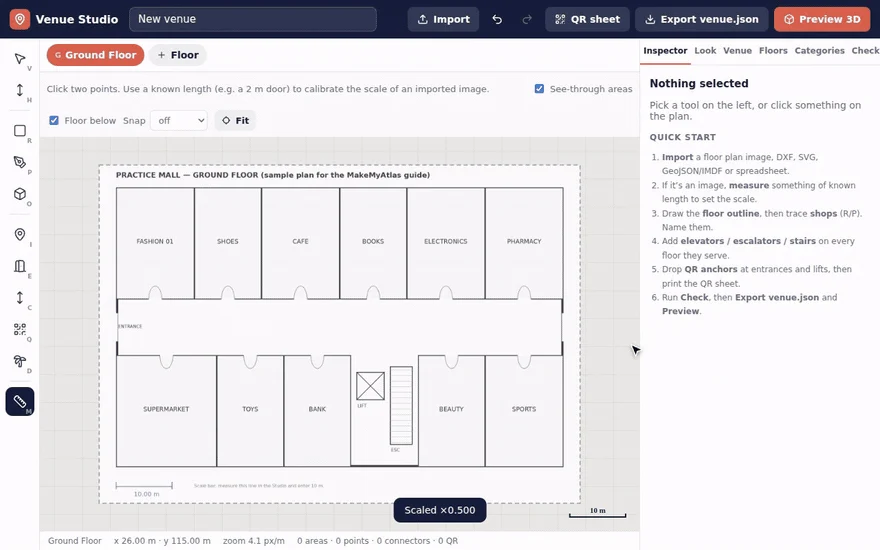Click the QUICK START heading
The width and height of the screenshot is (880, 550).
682,138
